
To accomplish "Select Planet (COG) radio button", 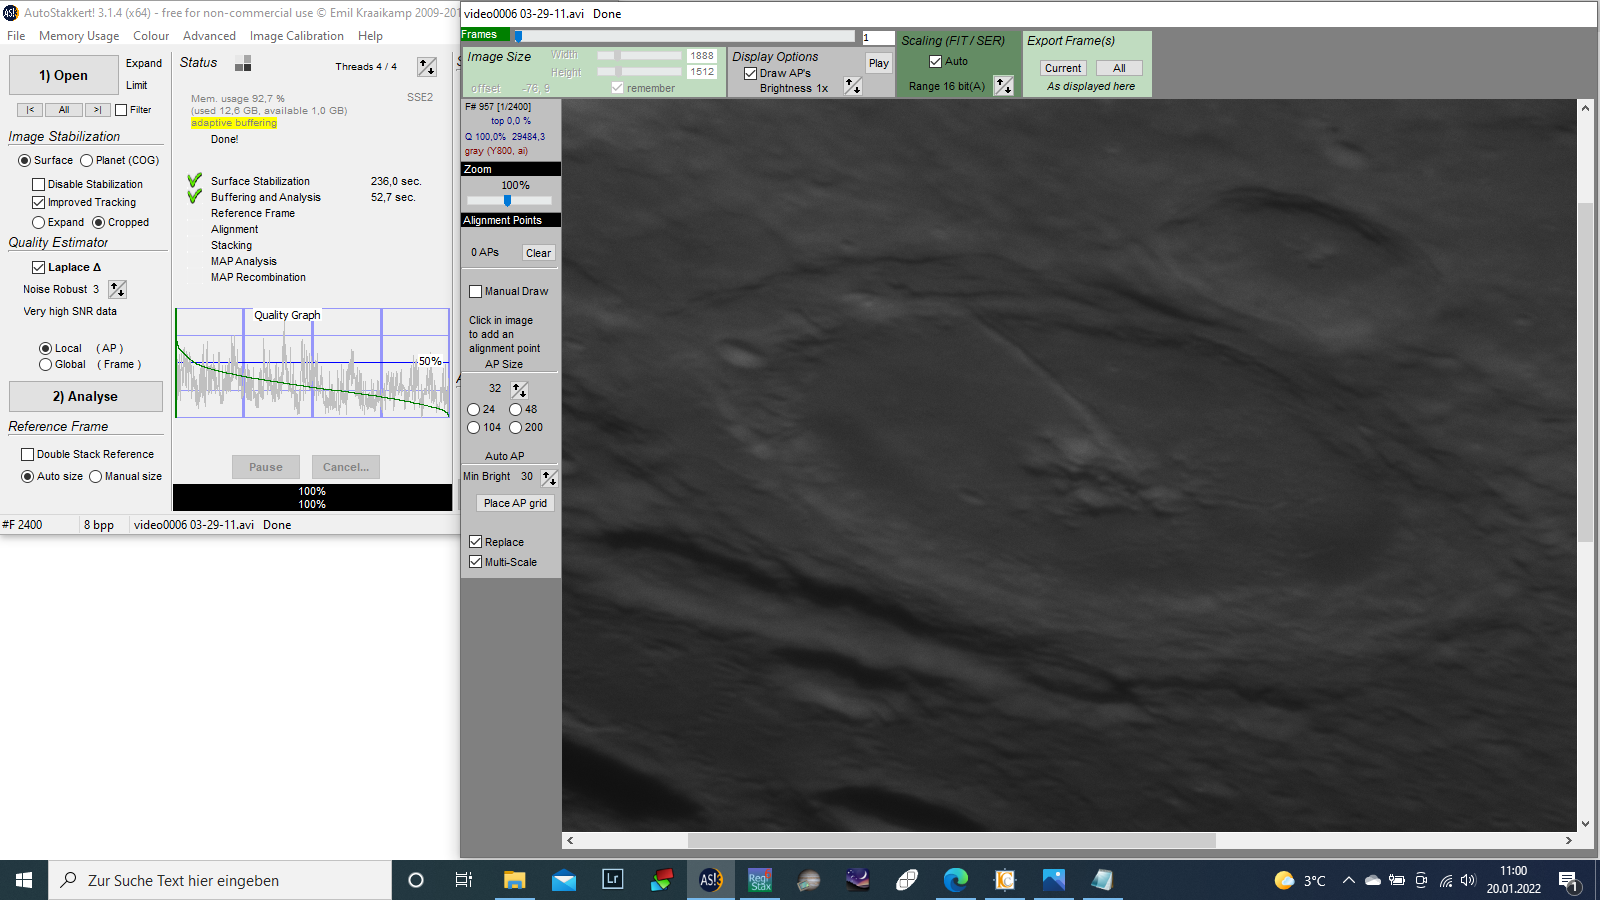I will [86, 160].
